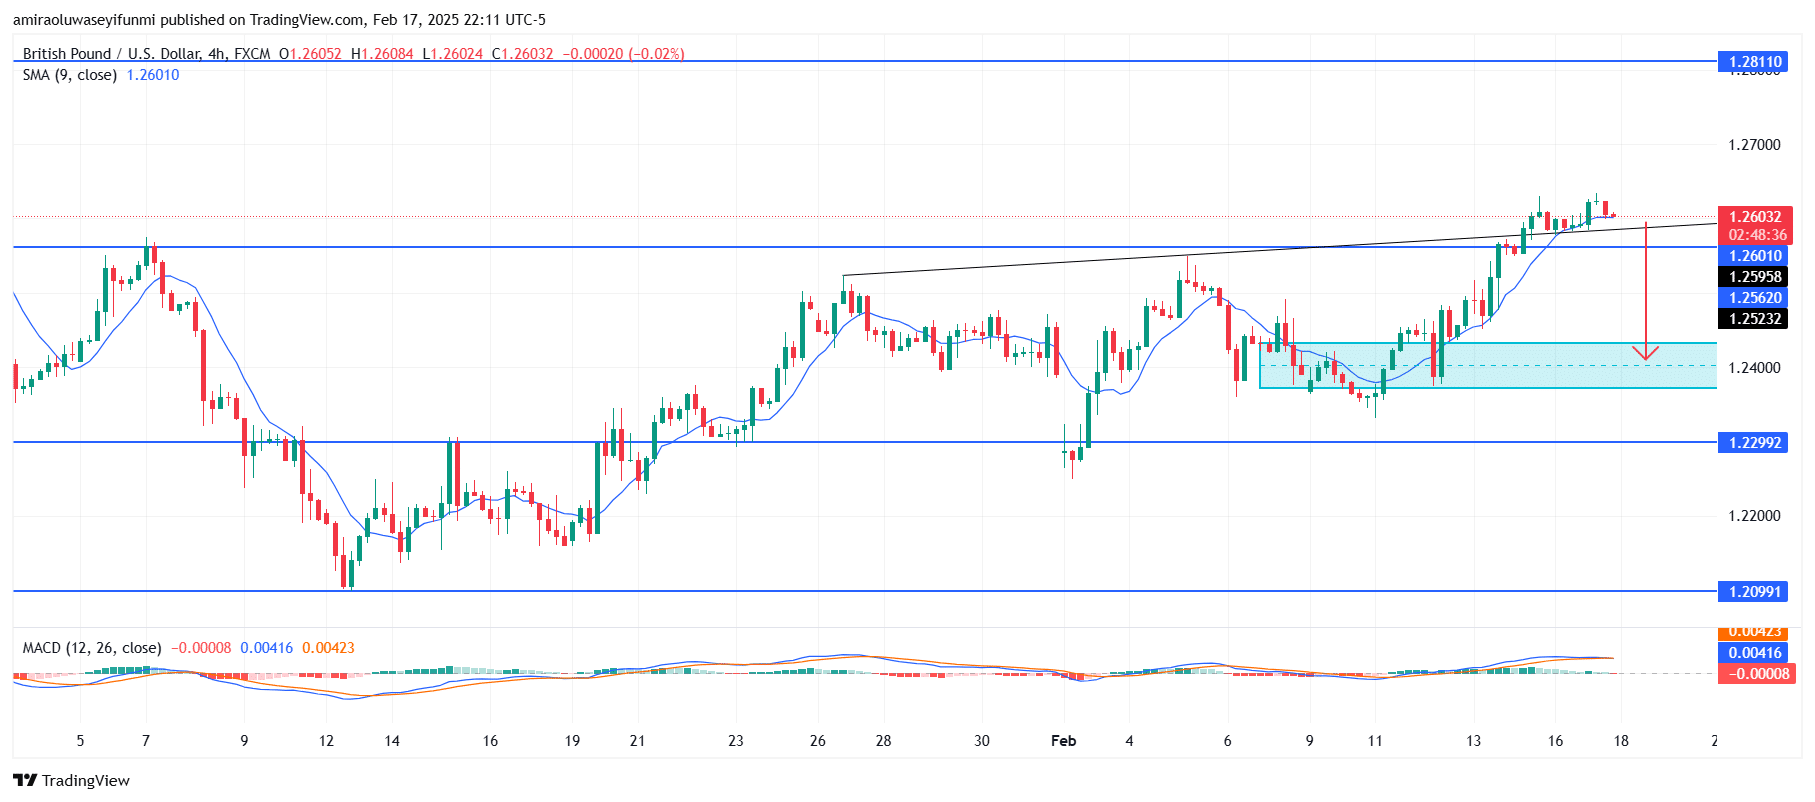Click the SMA legend value 1.26010
The height and width of the screenshot is (802, 1815).
coord(153,75)
